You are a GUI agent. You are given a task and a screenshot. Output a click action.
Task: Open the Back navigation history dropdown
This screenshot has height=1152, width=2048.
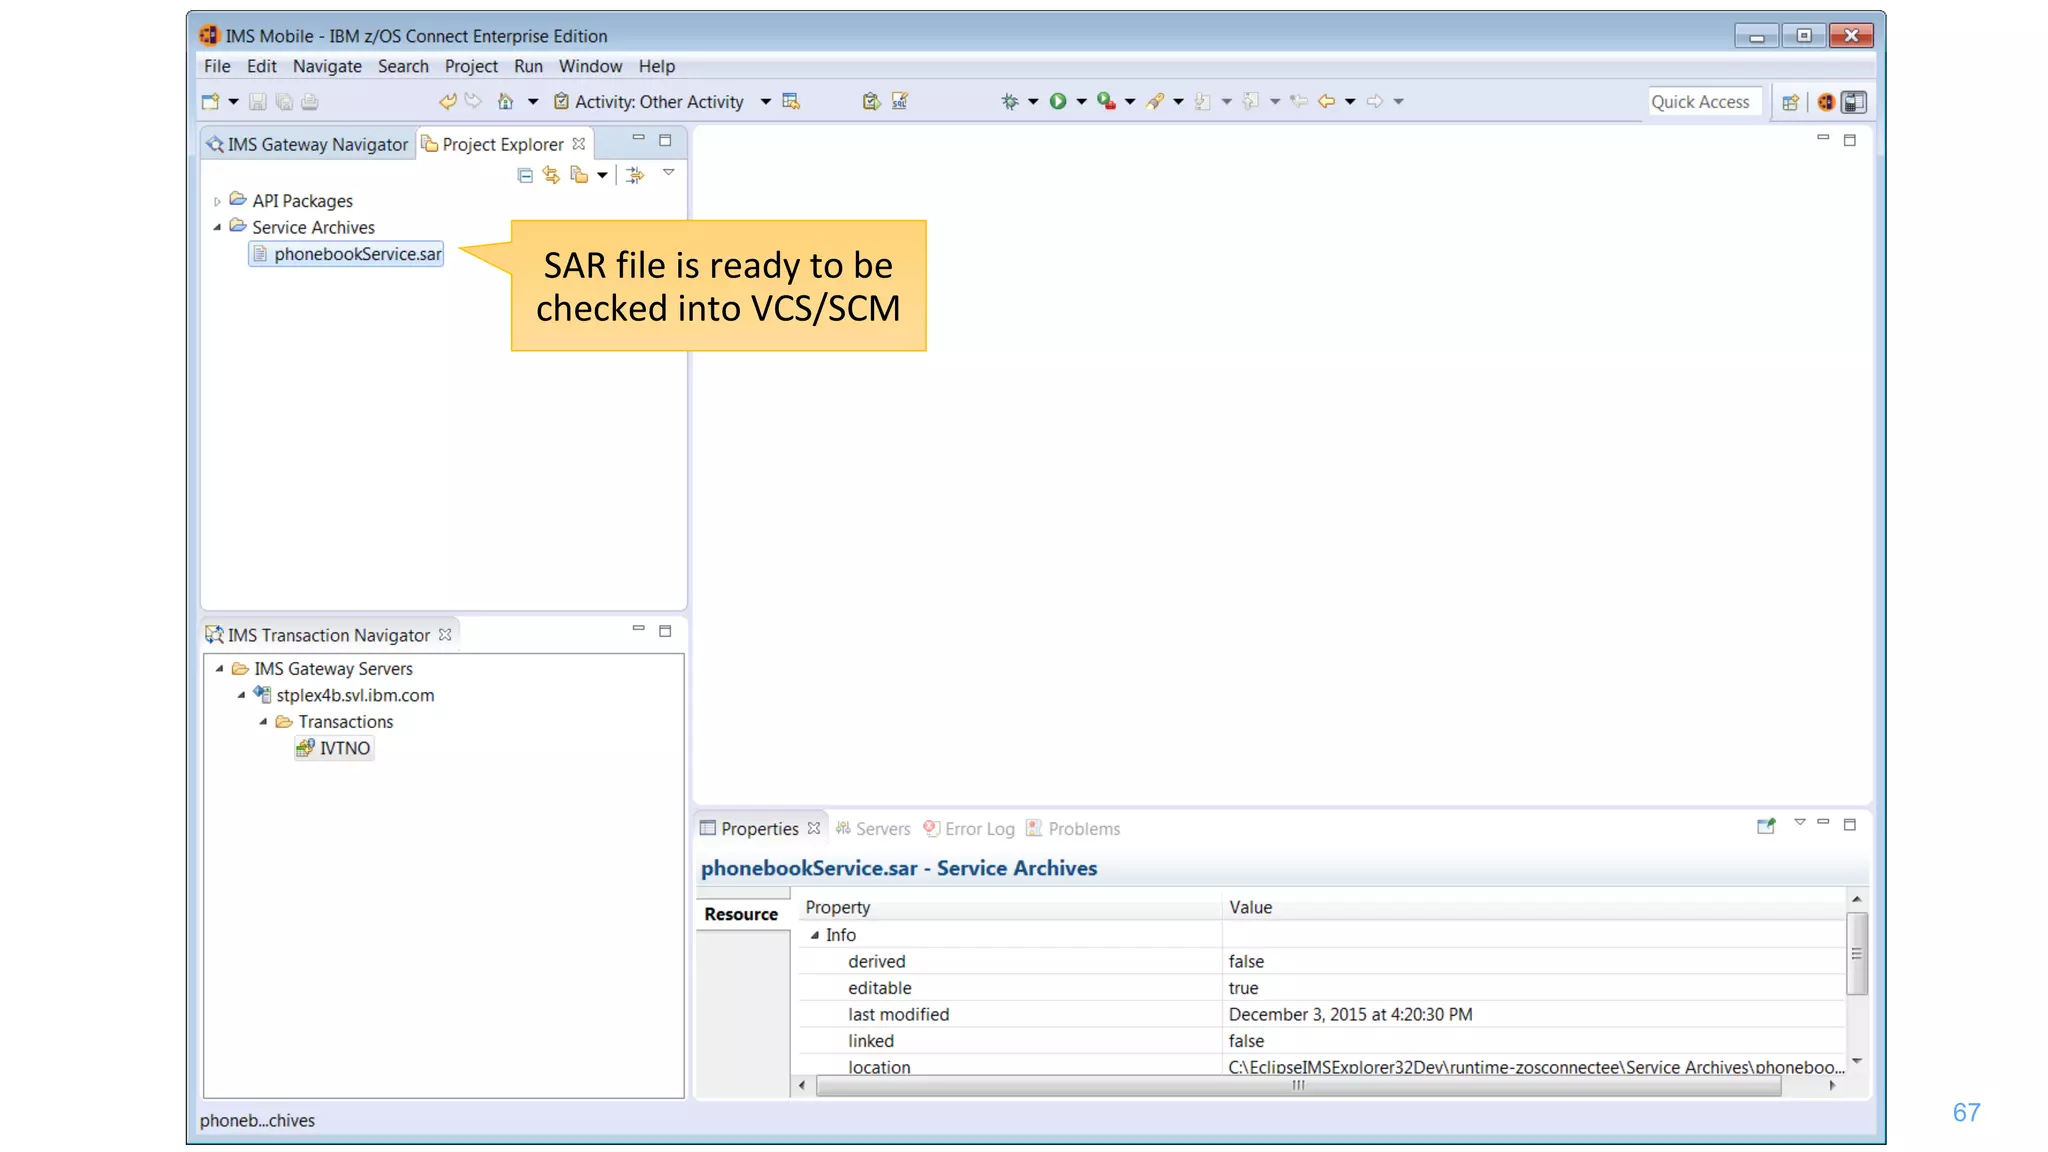[x=1350, y=101]
